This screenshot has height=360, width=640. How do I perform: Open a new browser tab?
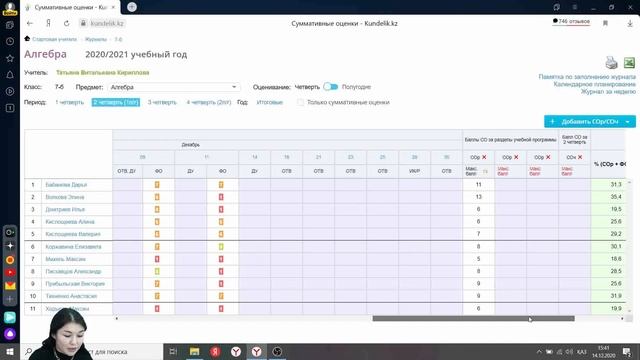[132, 7]
